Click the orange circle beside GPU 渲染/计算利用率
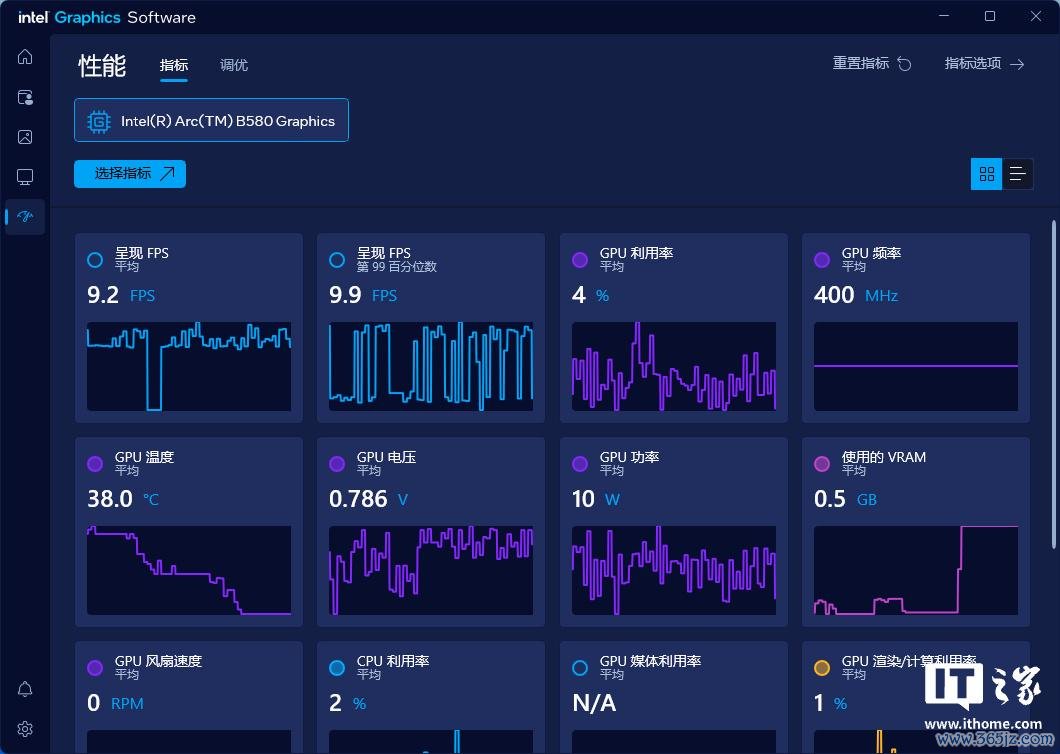Image resolution: width=1060 pixels, height=754 pixels. (821, 668)
